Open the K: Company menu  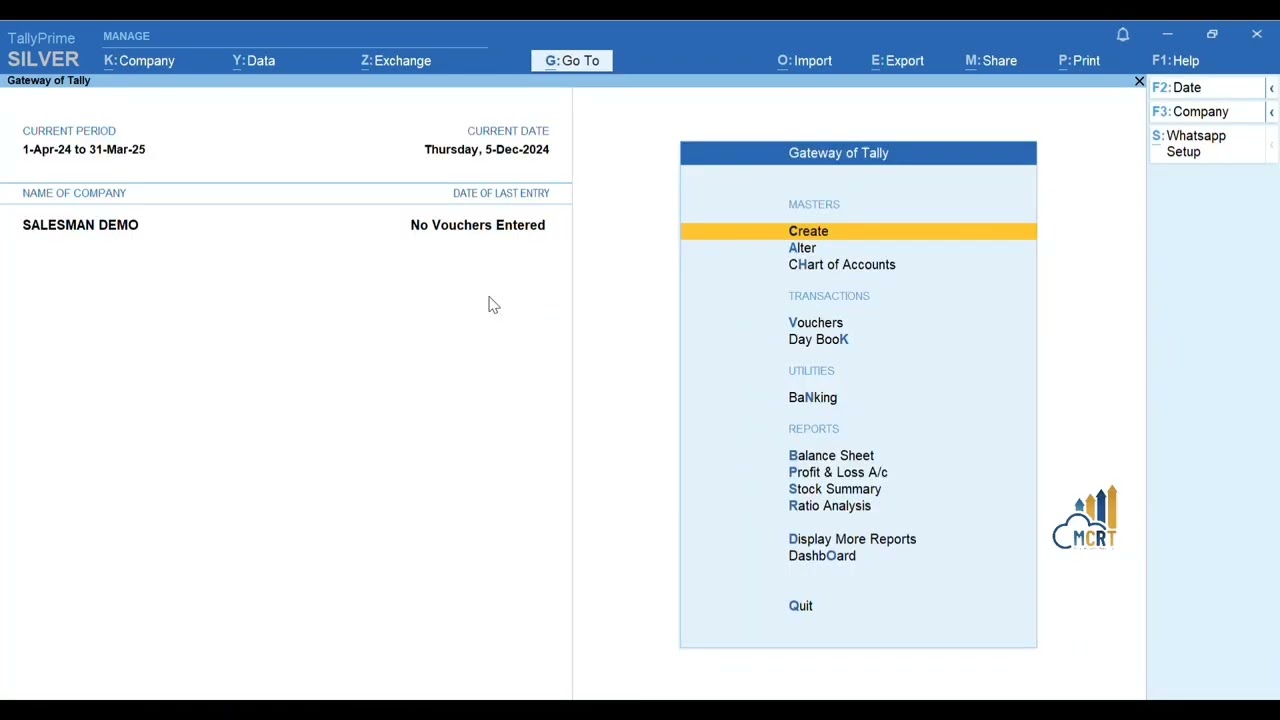pos(139,61)
